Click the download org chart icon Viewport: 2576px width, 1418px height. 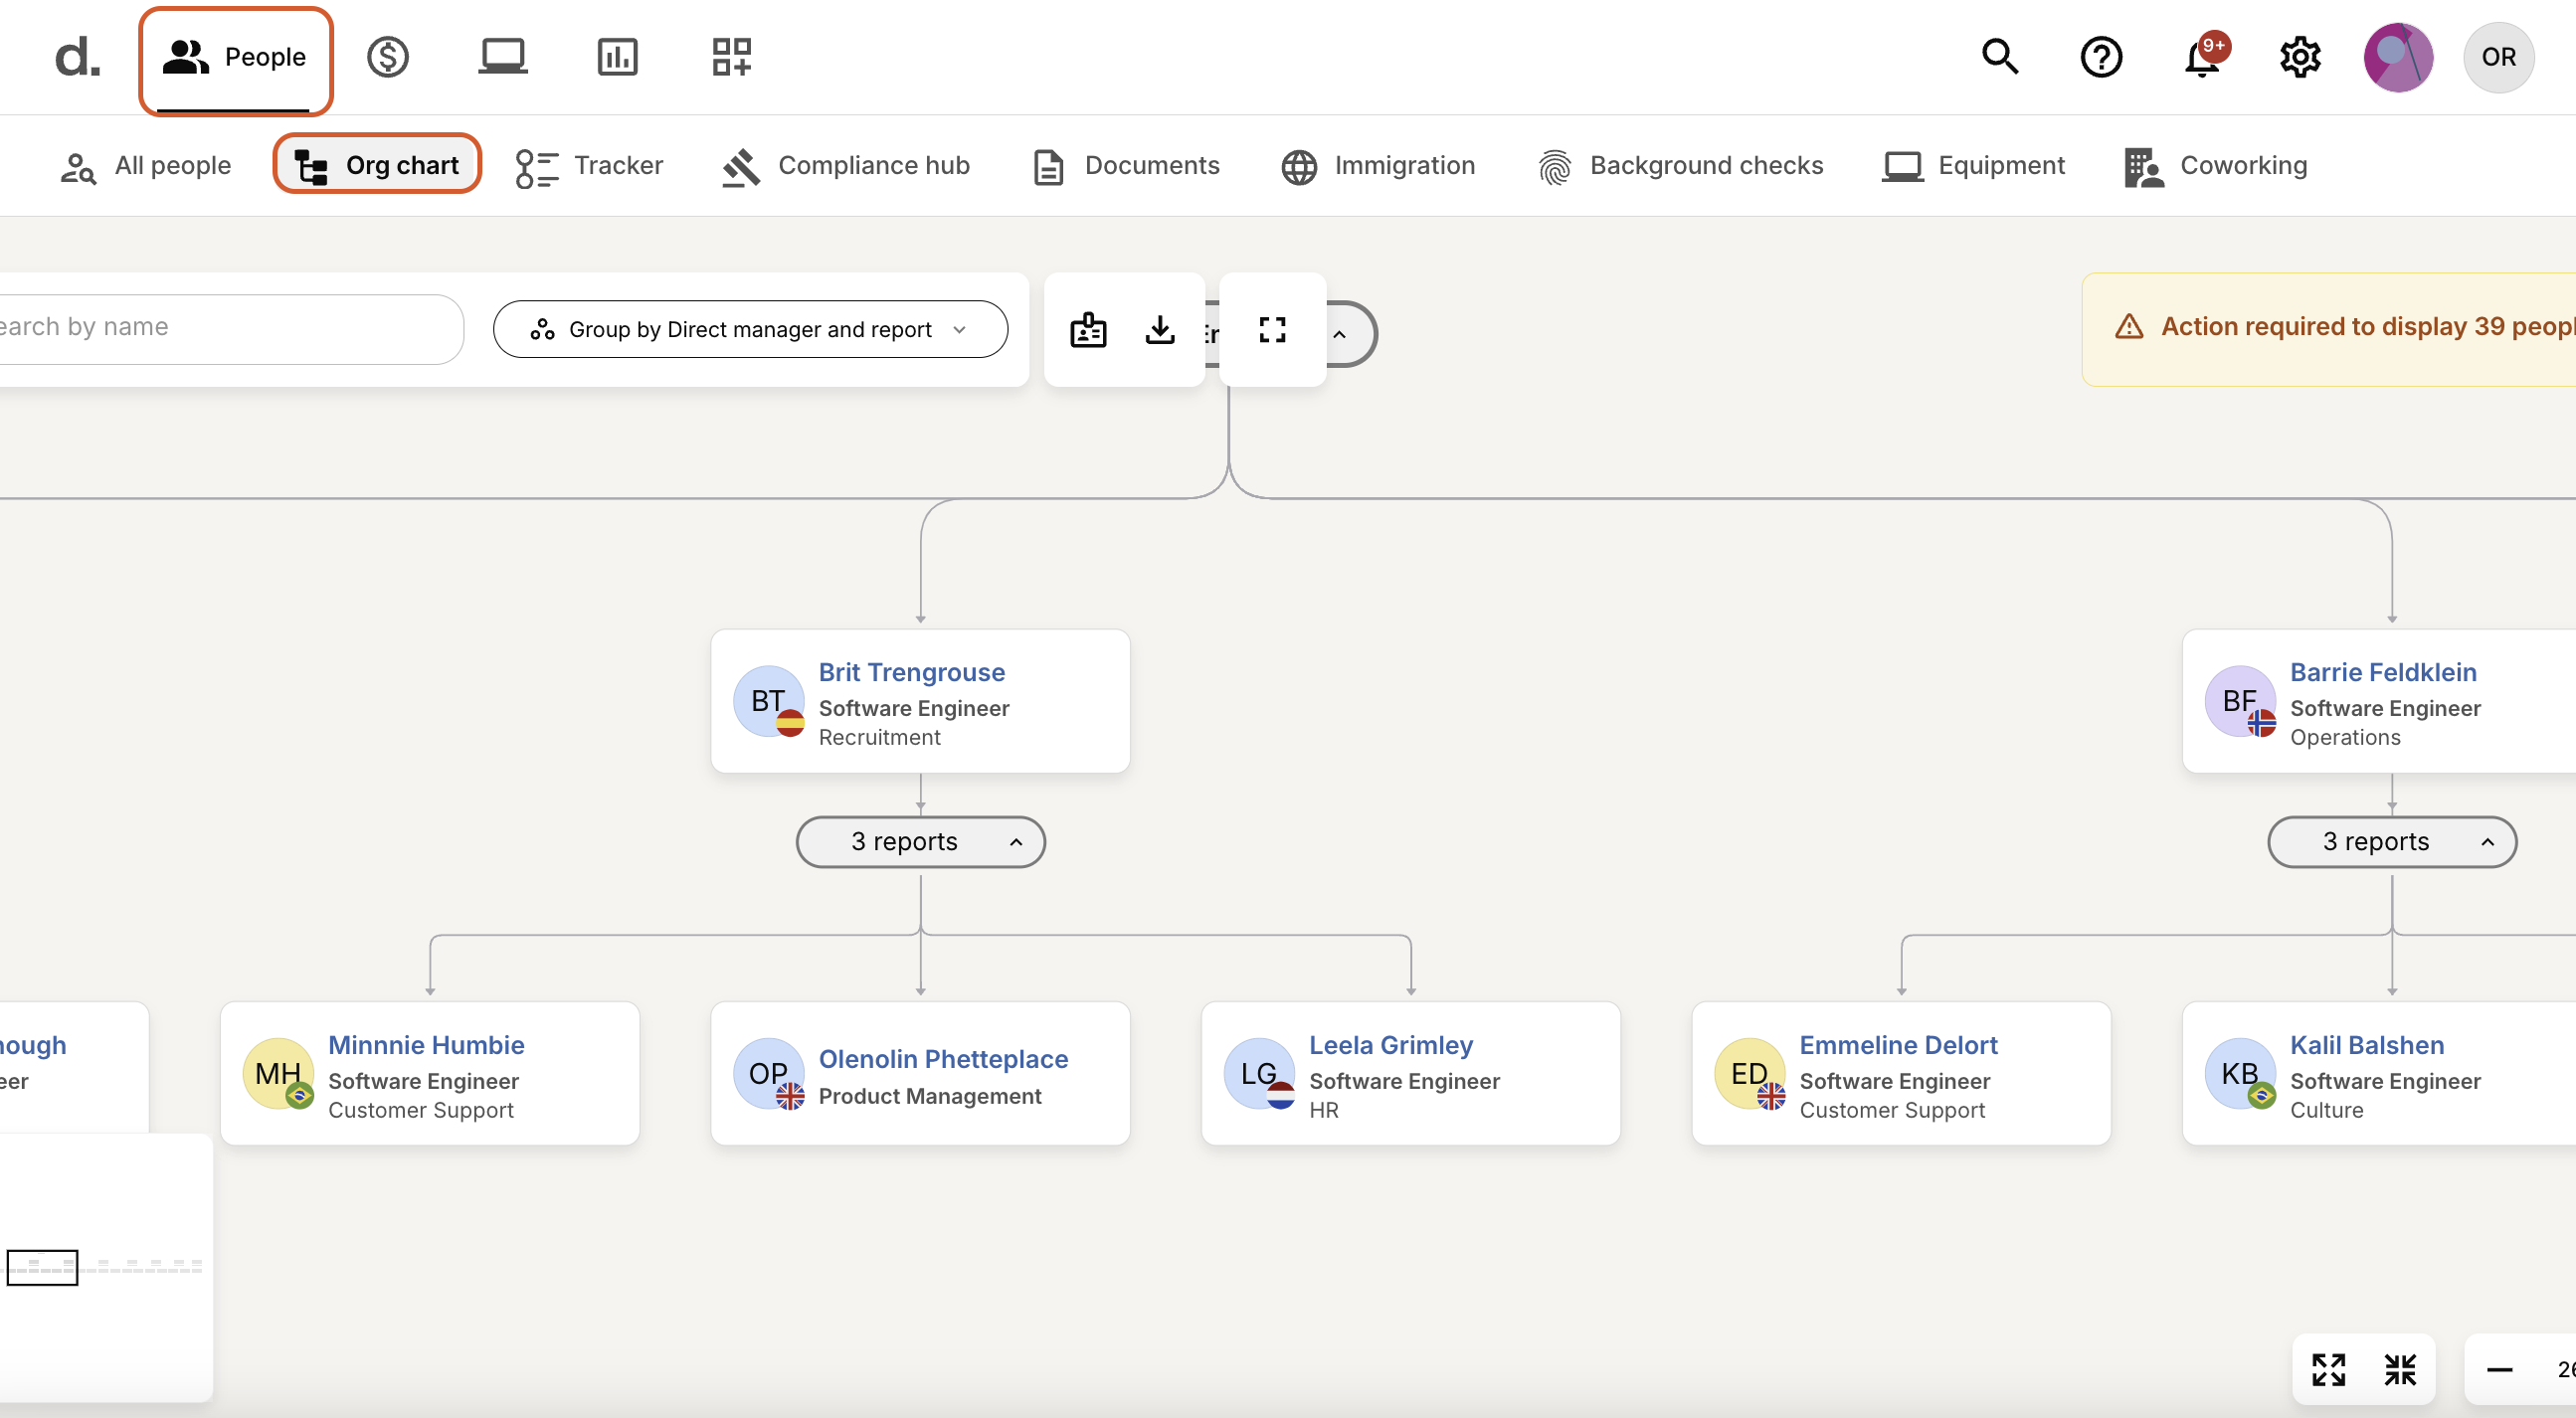click(x=1160, y=329)
